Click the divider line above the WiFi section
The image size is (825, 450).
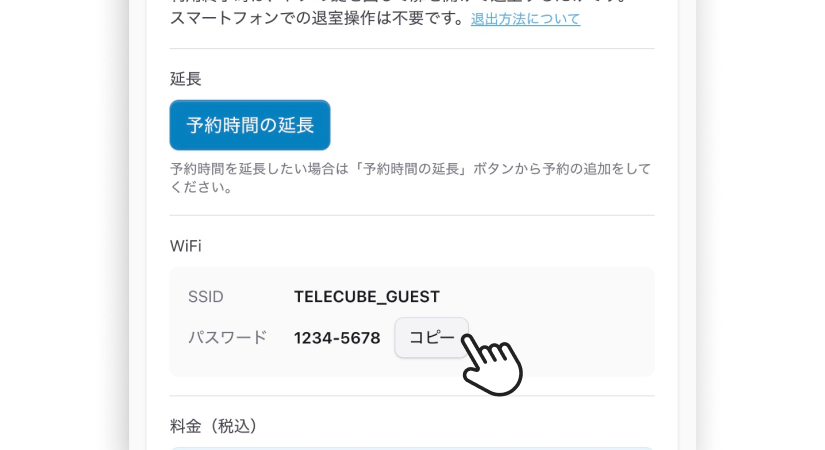click(x=412, y=215)
